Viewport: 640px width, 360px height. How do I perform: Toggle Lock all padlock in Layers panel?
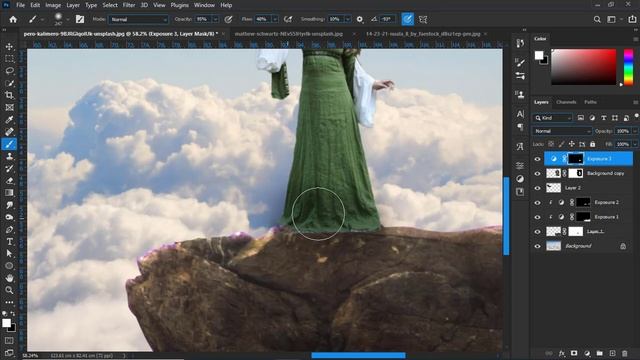[x=592, y=144]
